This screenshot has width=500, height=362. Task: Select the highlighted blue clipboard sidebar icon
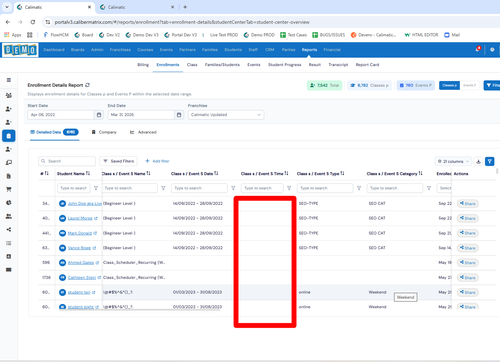[9, 136]
